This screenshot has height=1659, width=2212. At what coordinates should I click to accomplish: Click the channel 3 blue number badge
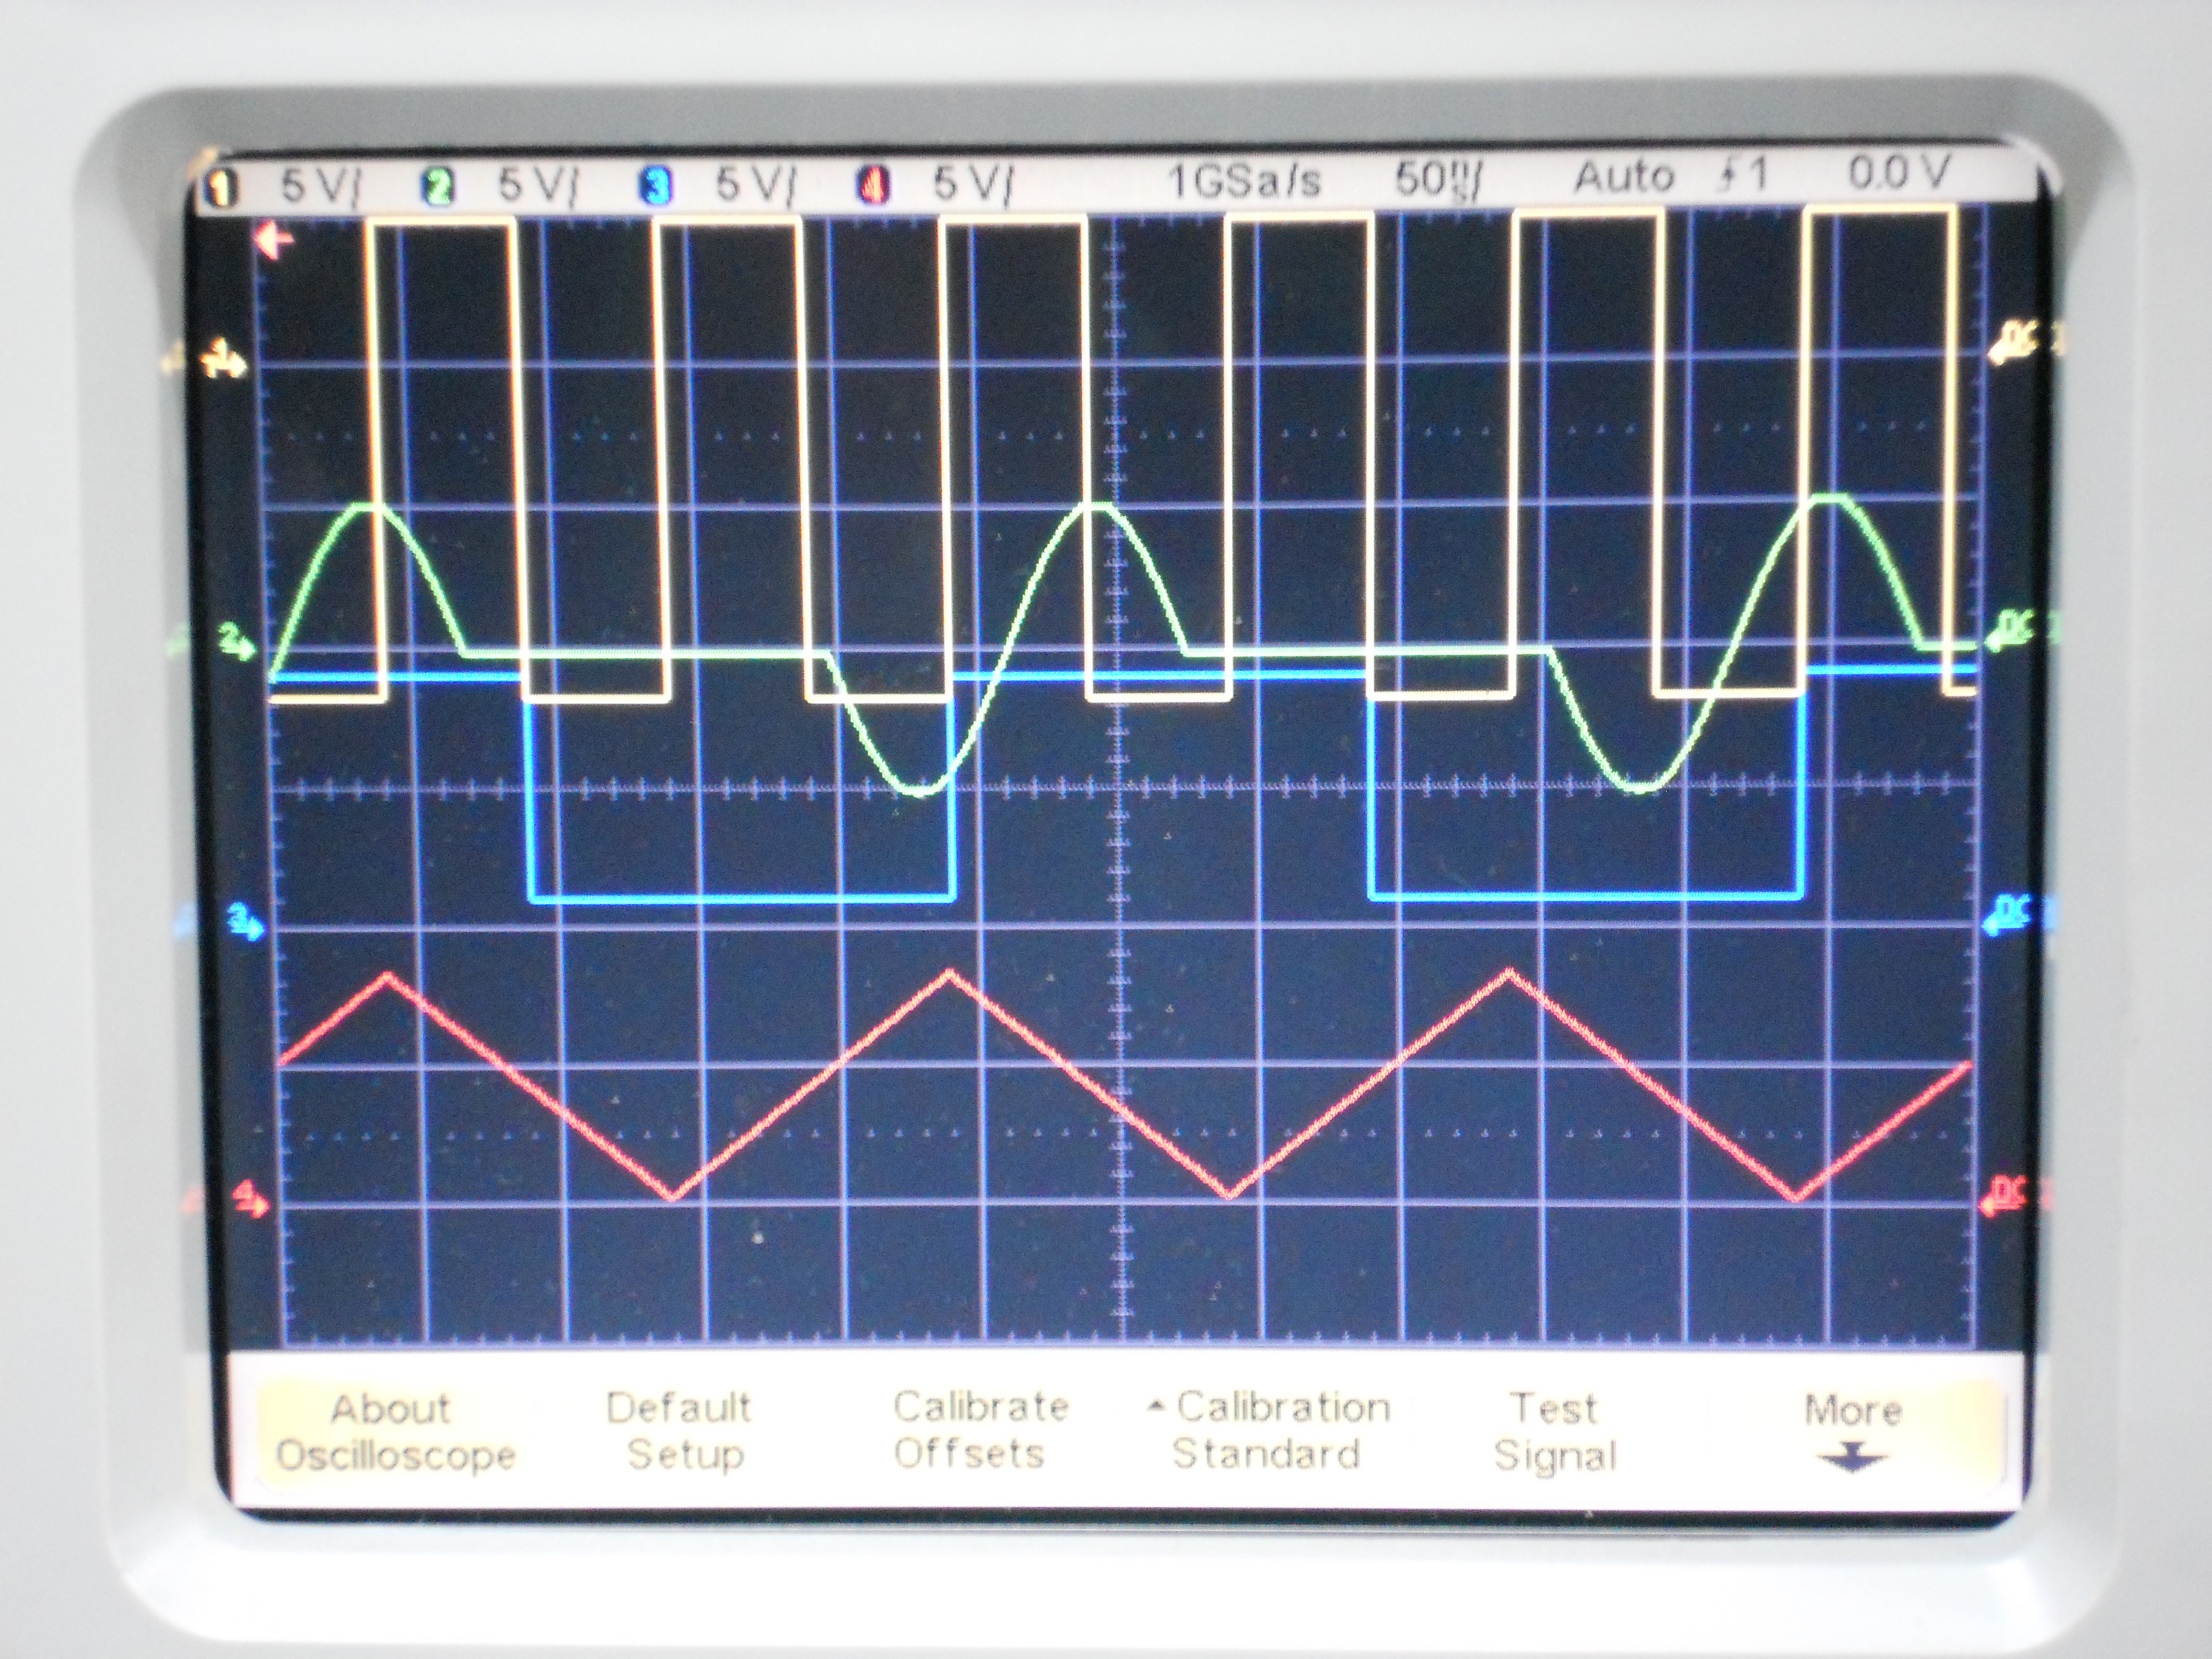[655, 186]
